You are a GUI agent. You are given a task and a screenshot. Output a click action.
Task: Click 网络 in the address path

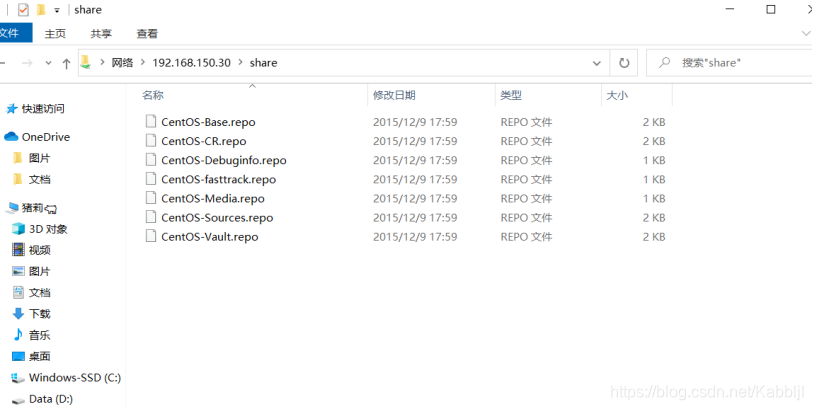(122, 63)
